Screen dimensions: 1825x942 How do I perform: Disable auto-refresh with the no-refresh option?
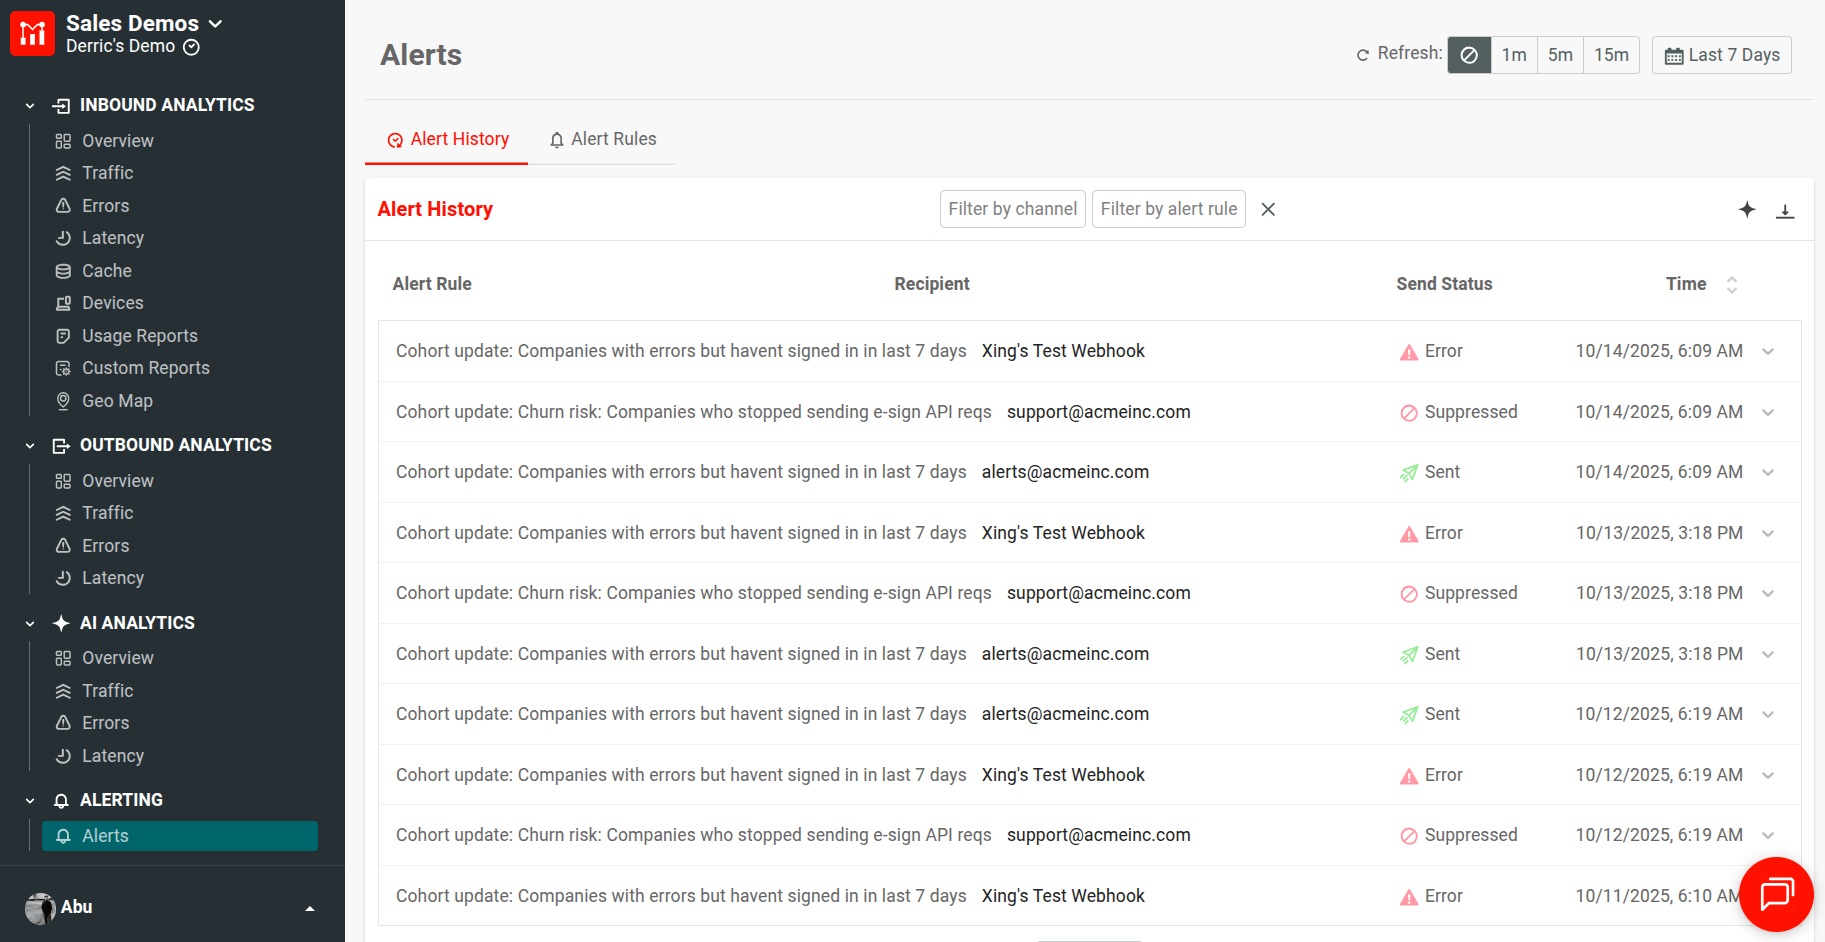click(x=1469, y=55)
